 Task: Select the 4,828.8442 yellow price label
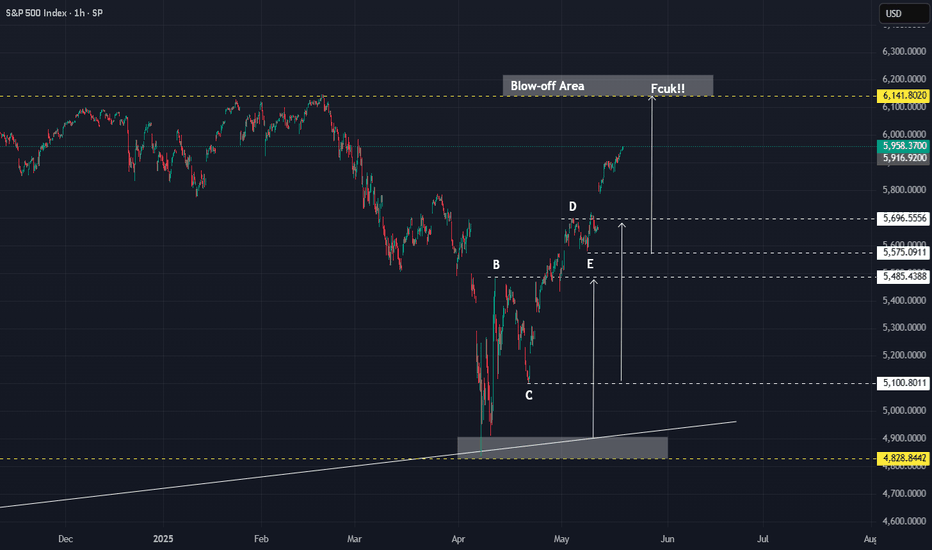pyautogui.click(x=904, y=458)
